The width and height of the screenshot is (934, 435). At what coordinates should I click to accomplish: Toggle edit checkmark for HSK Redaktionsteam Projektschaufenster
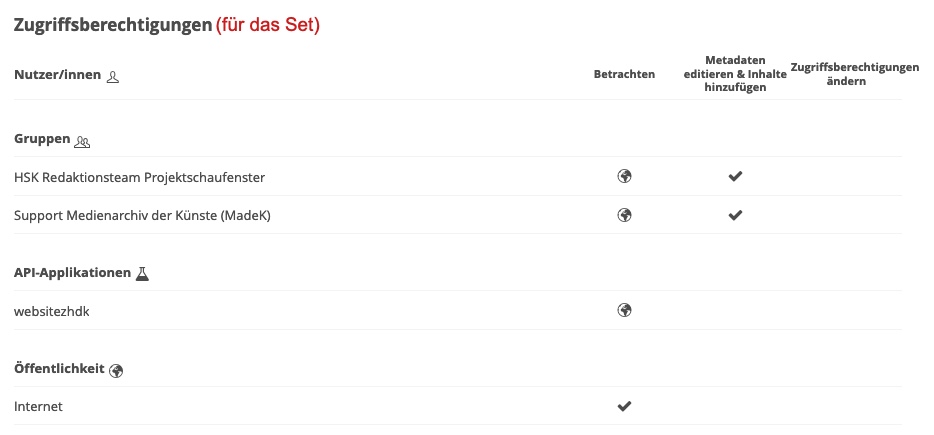coord(735,177)
